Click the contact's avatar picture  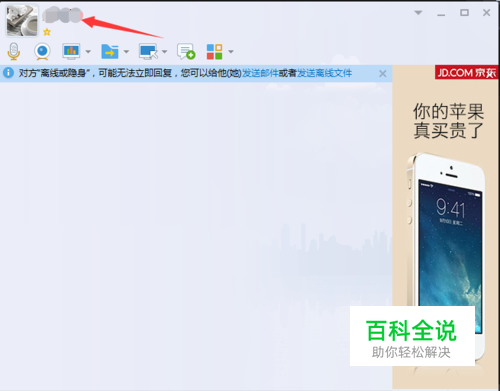coord(22,21)
